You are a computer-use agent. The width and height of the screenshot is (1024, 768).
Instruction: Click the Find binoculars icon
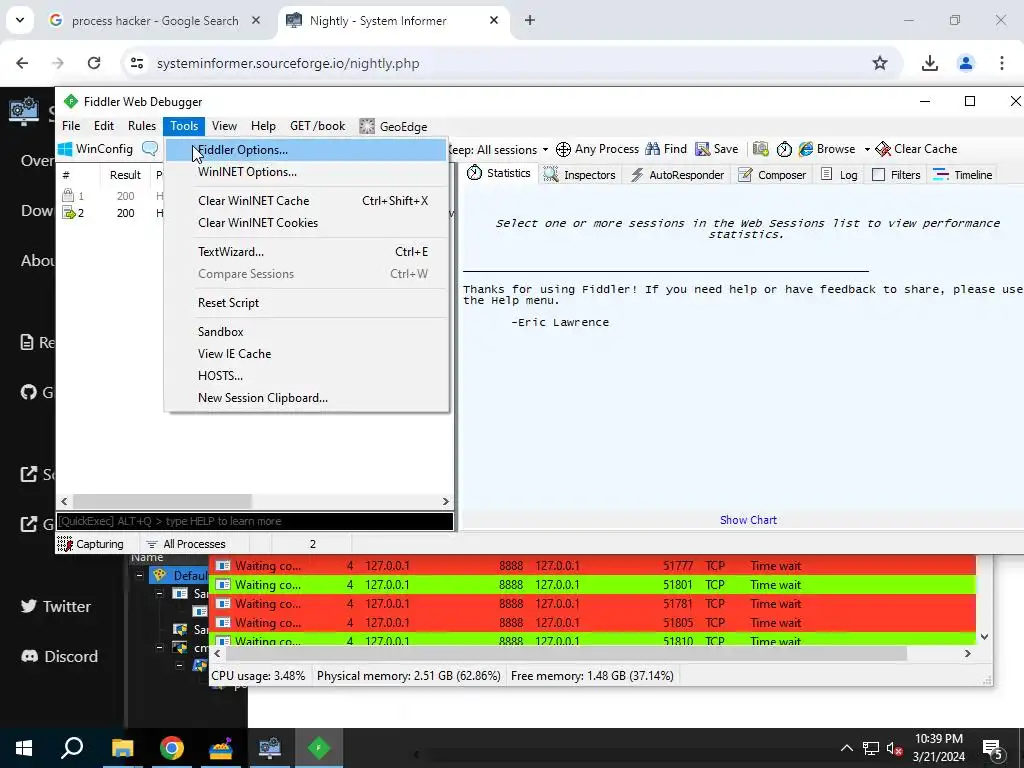pos(652,150)
